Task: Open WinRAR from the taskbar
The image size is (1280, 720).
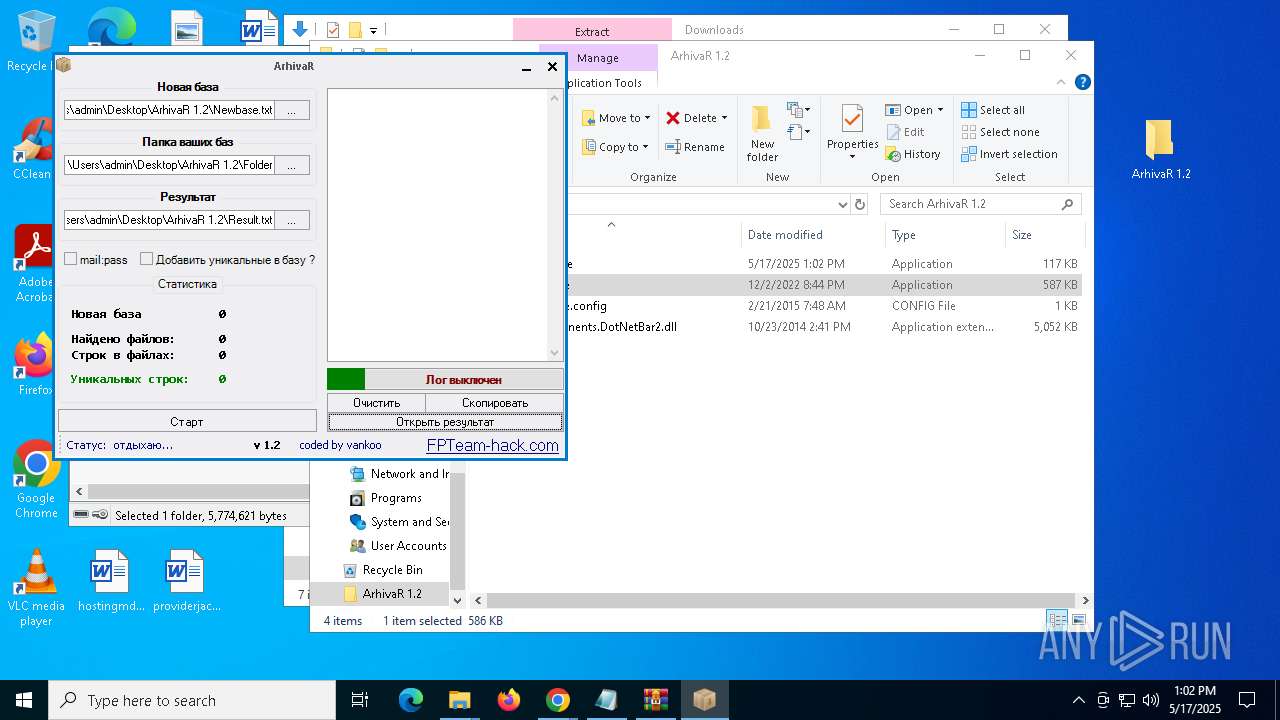Action: pyautogui.click(x=656, y=700)
